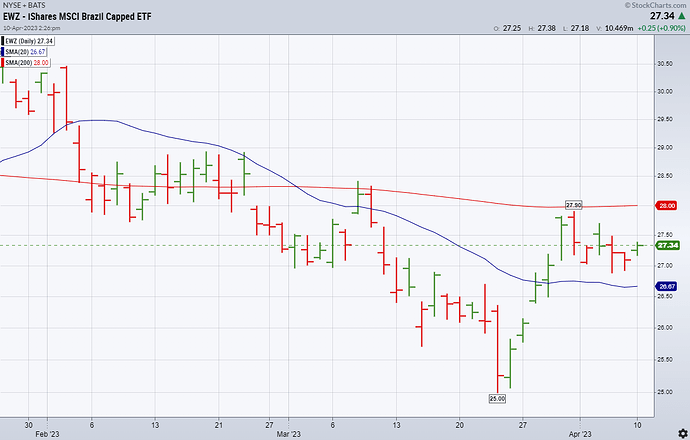The width and height of the screenshot is (690, 440).
Task: Click the 10-Apr-2023 timestamp text
Action: [x=32, y=28]
